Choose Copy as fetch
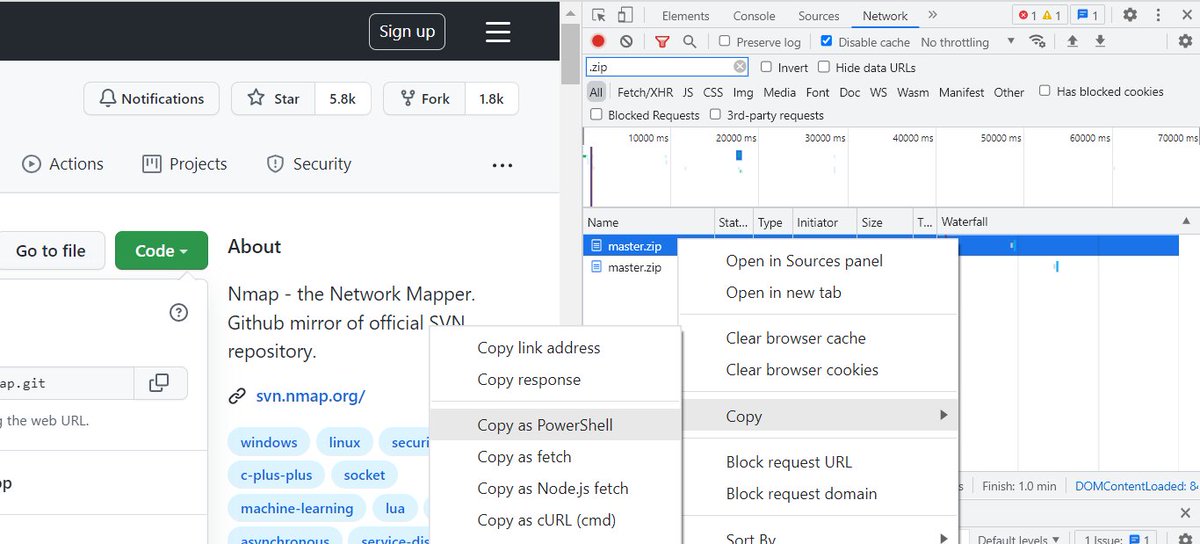This screenshot has width=1200, height=544. point(555,457)
